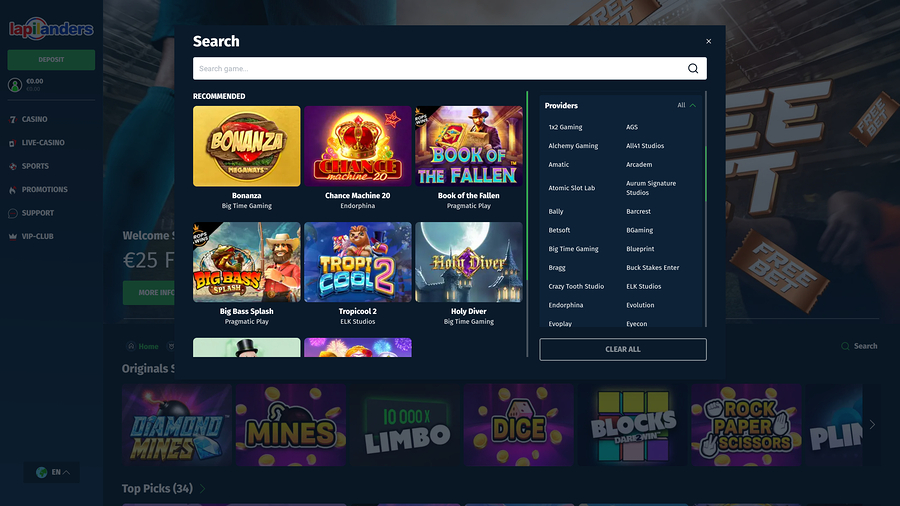Open the Casino menu item
This screenshot has height=506, width=900.
pos(34,119)
